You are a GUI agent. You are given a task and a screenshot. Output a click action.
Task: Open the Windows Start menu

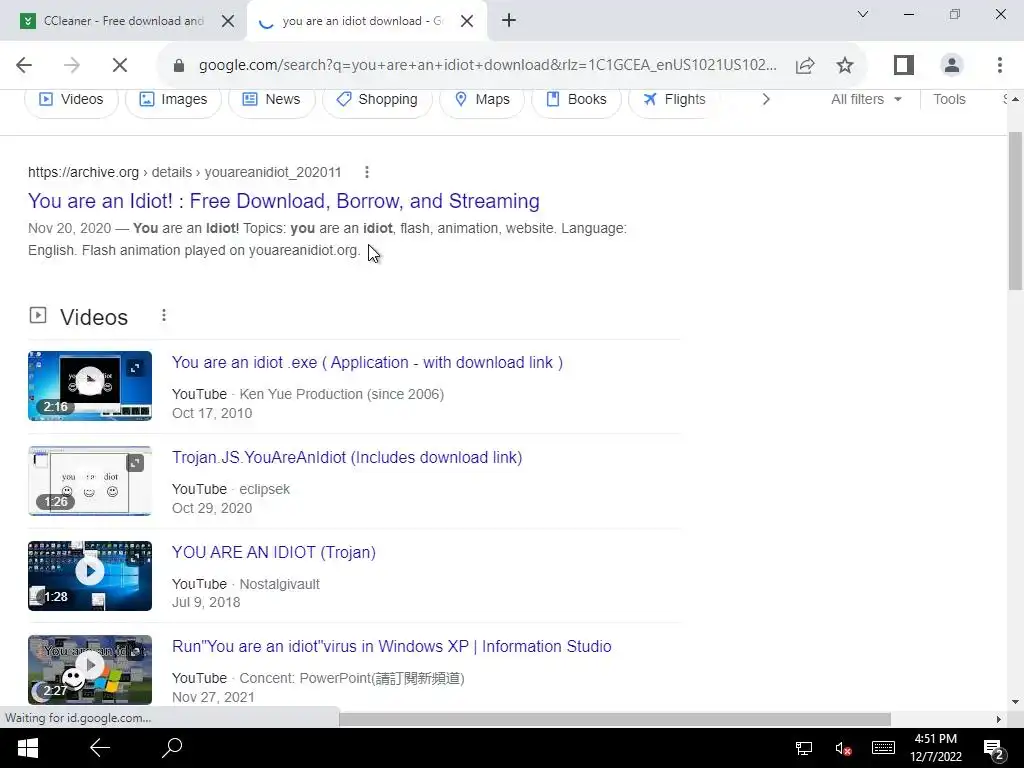click(27, 748)
